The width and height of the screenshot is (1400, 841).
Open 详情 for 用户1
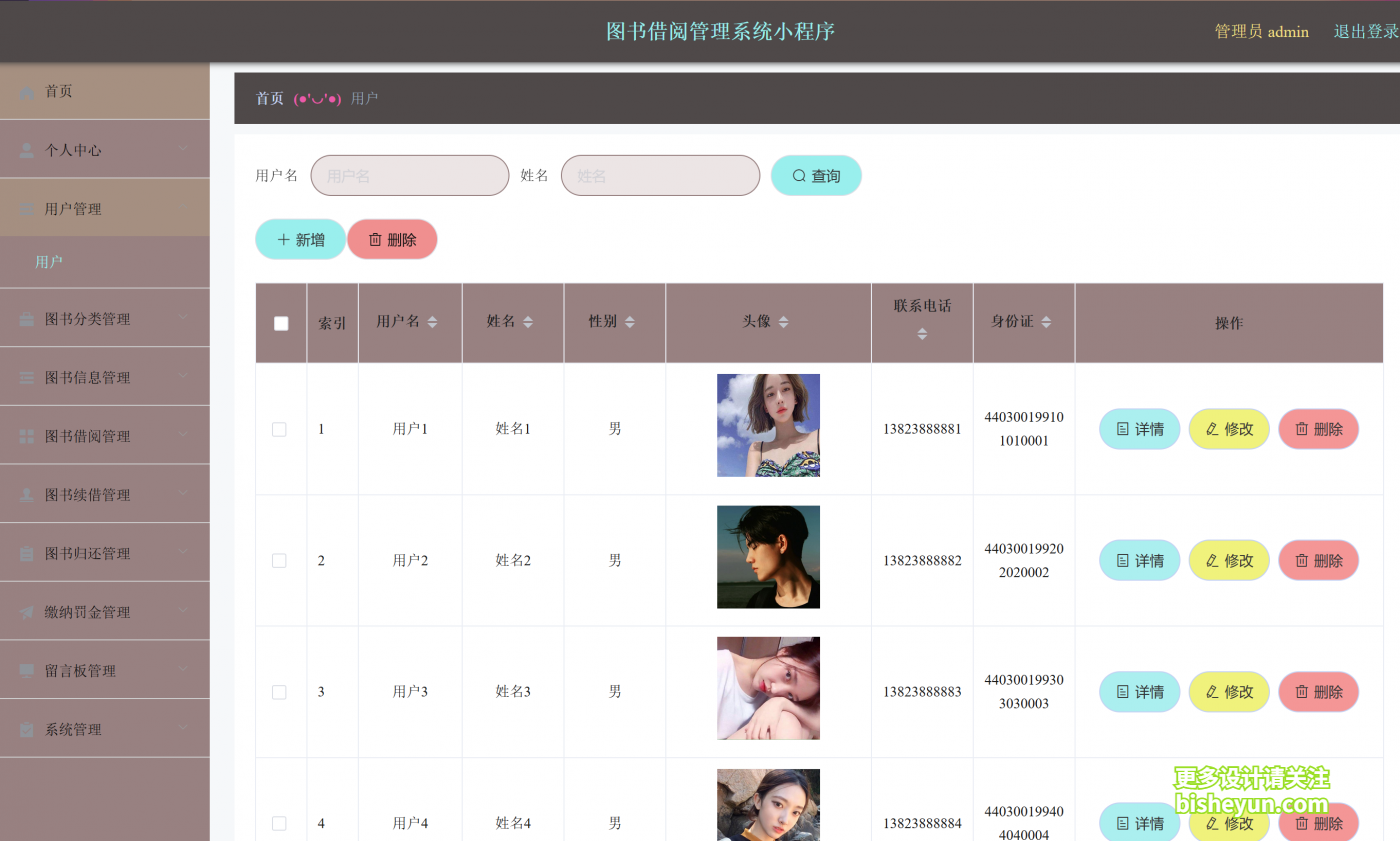pyautogui.click(x=1140, y=429)
